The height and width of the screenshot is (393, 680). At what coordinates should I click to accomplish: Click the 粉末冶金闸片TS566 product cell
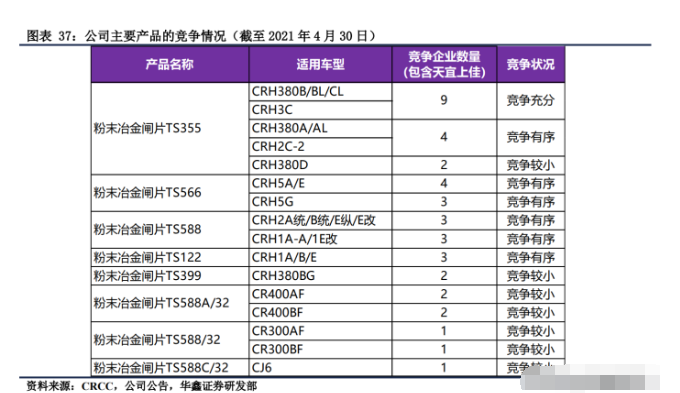(x=170, y=193)
